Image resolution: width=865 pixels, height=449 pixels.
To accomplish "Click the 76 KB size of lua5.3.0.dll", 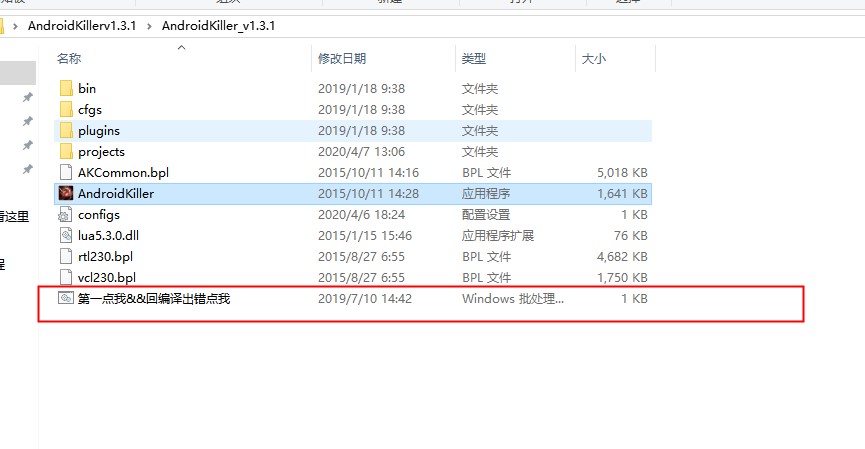I will coord(631,236).
